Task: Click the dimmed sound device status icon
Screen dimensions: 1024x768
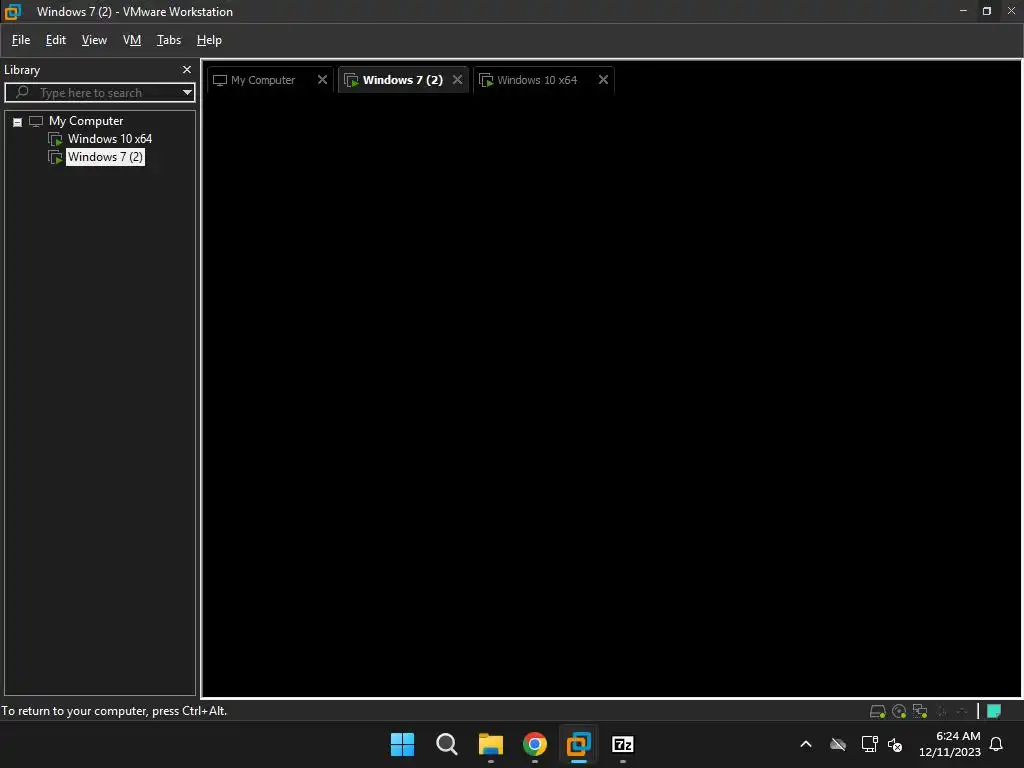Action: [x=942, y=711]
